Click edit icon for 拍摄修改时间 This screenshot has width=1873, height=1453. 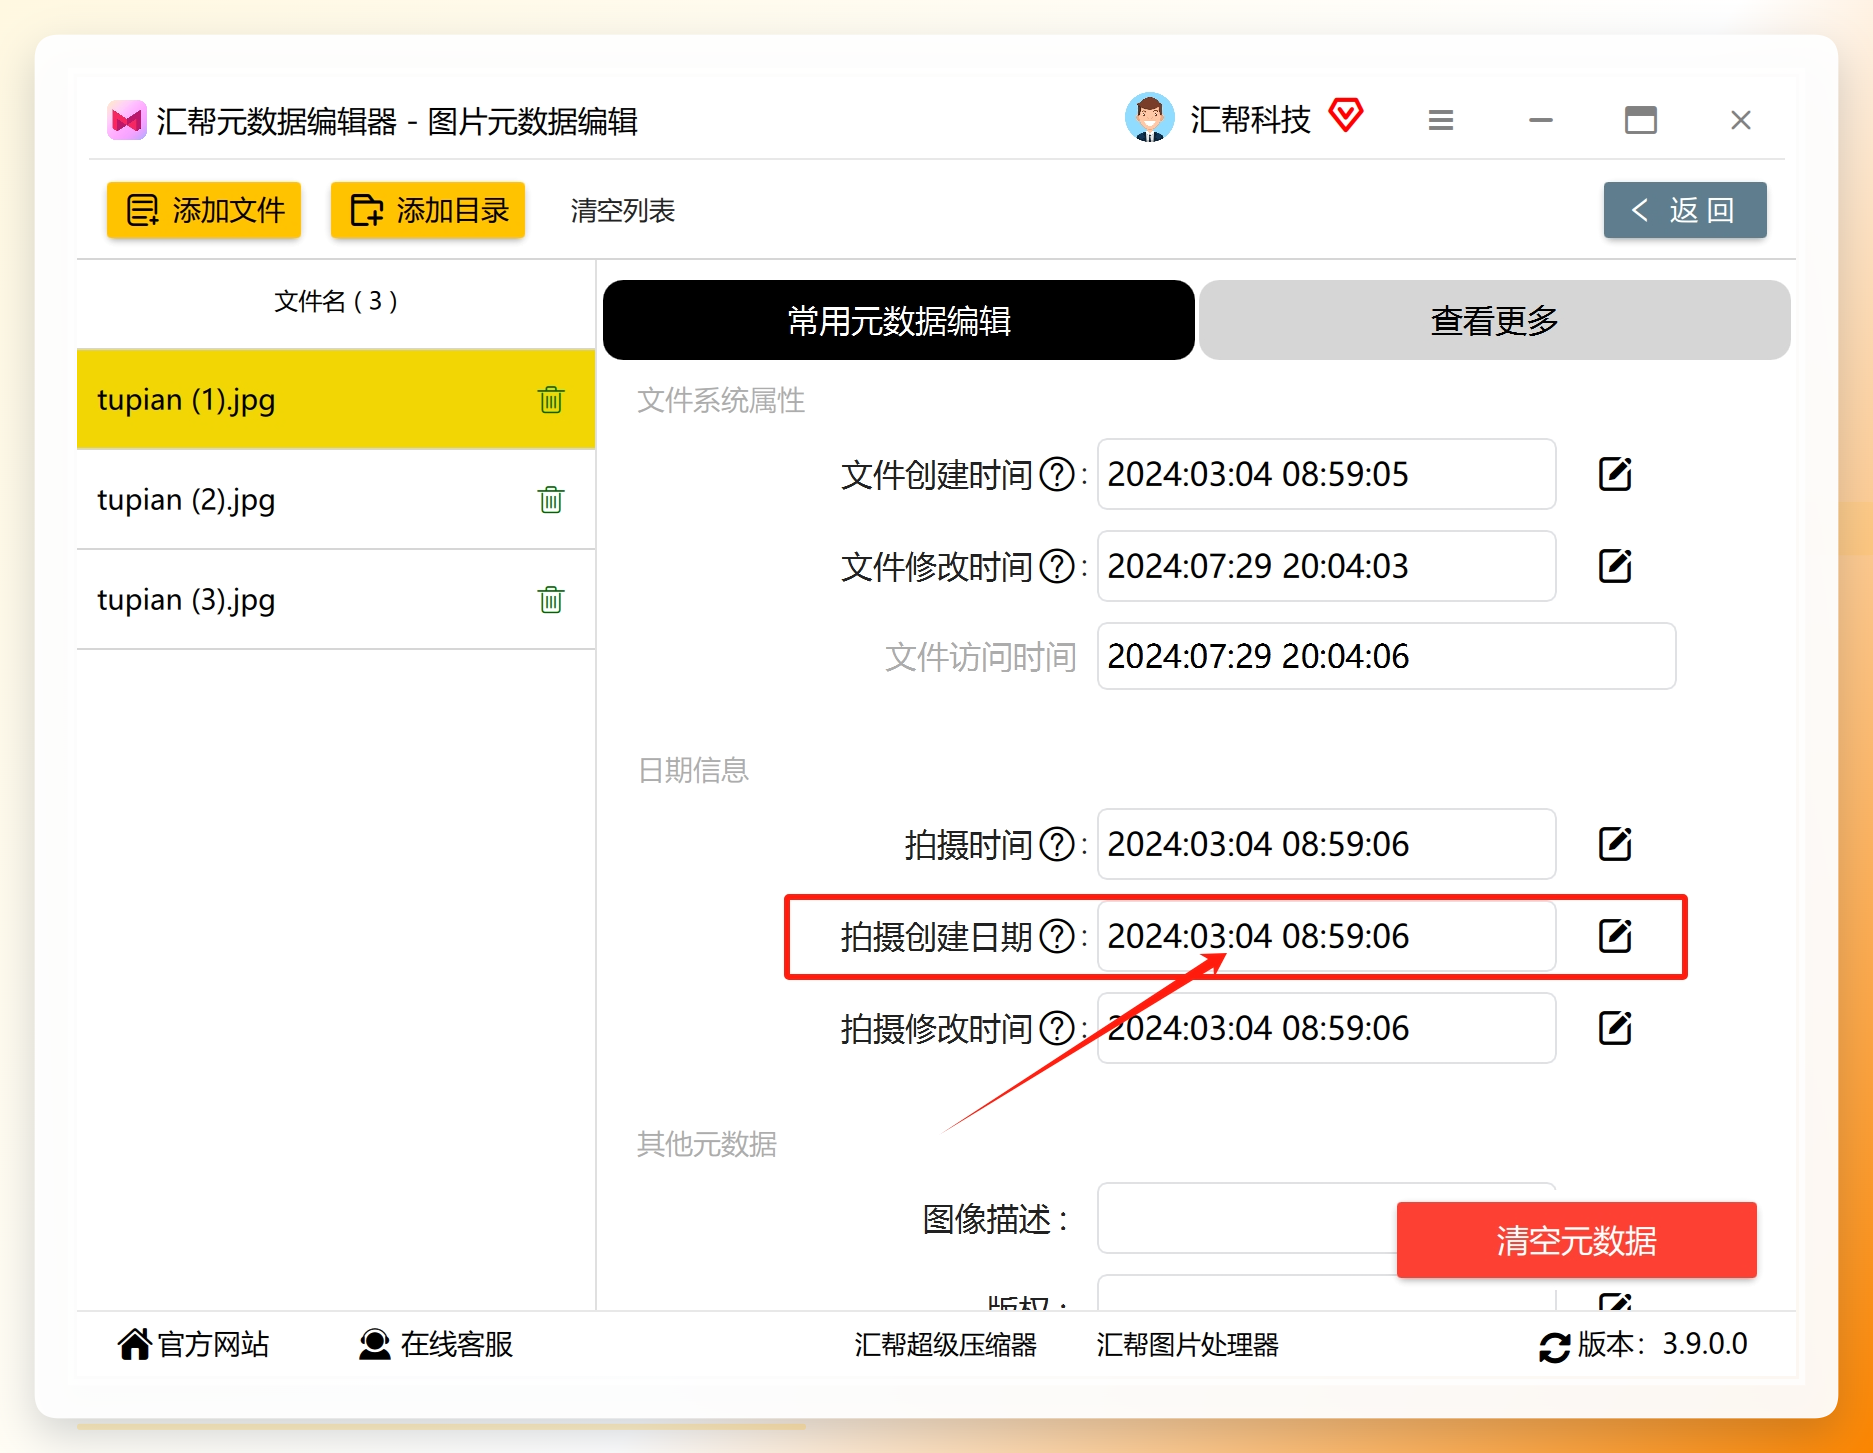coord(1615,1028)
